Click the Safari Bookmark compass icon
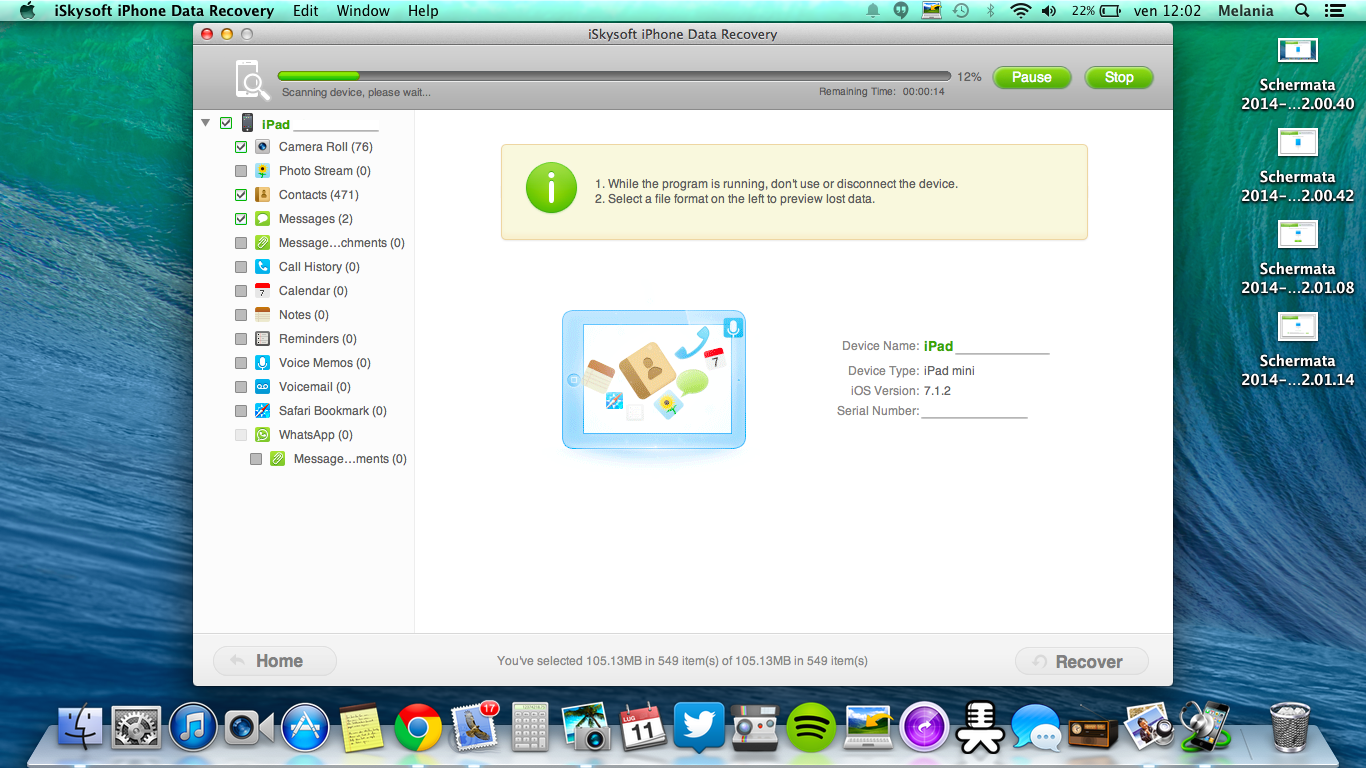Viewport: 1366px width, 768px height. [x=262, y=411]
